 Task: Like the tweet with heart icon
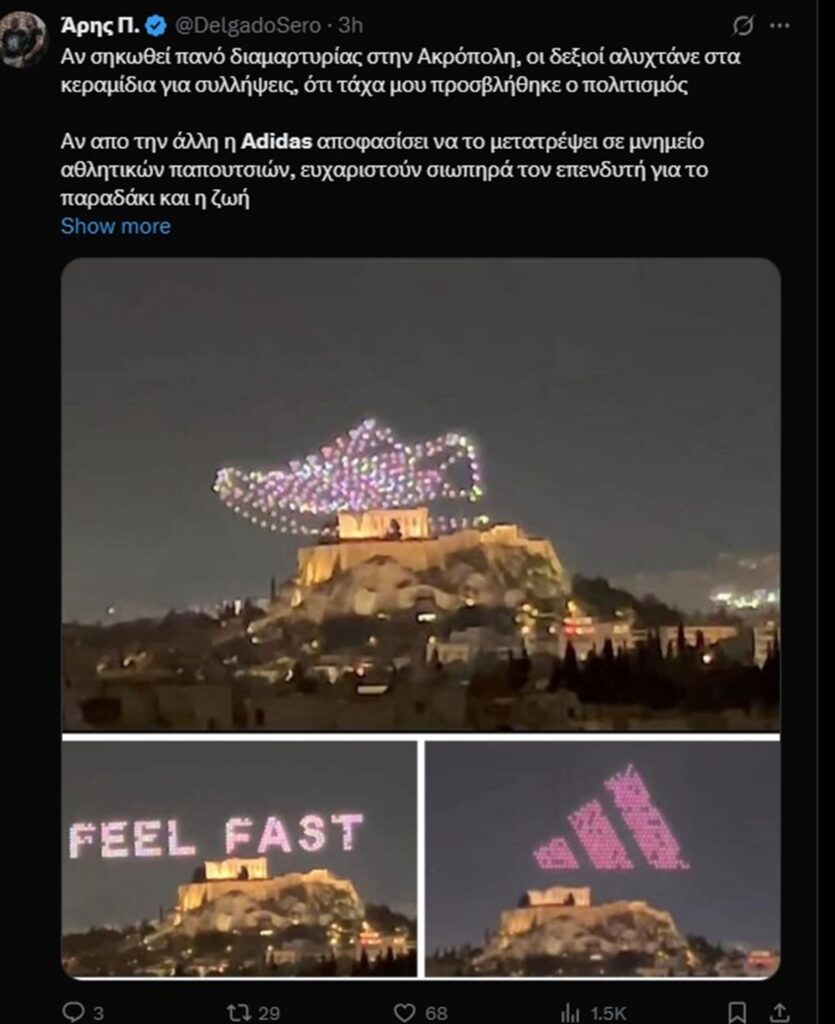click(405, 1013)
